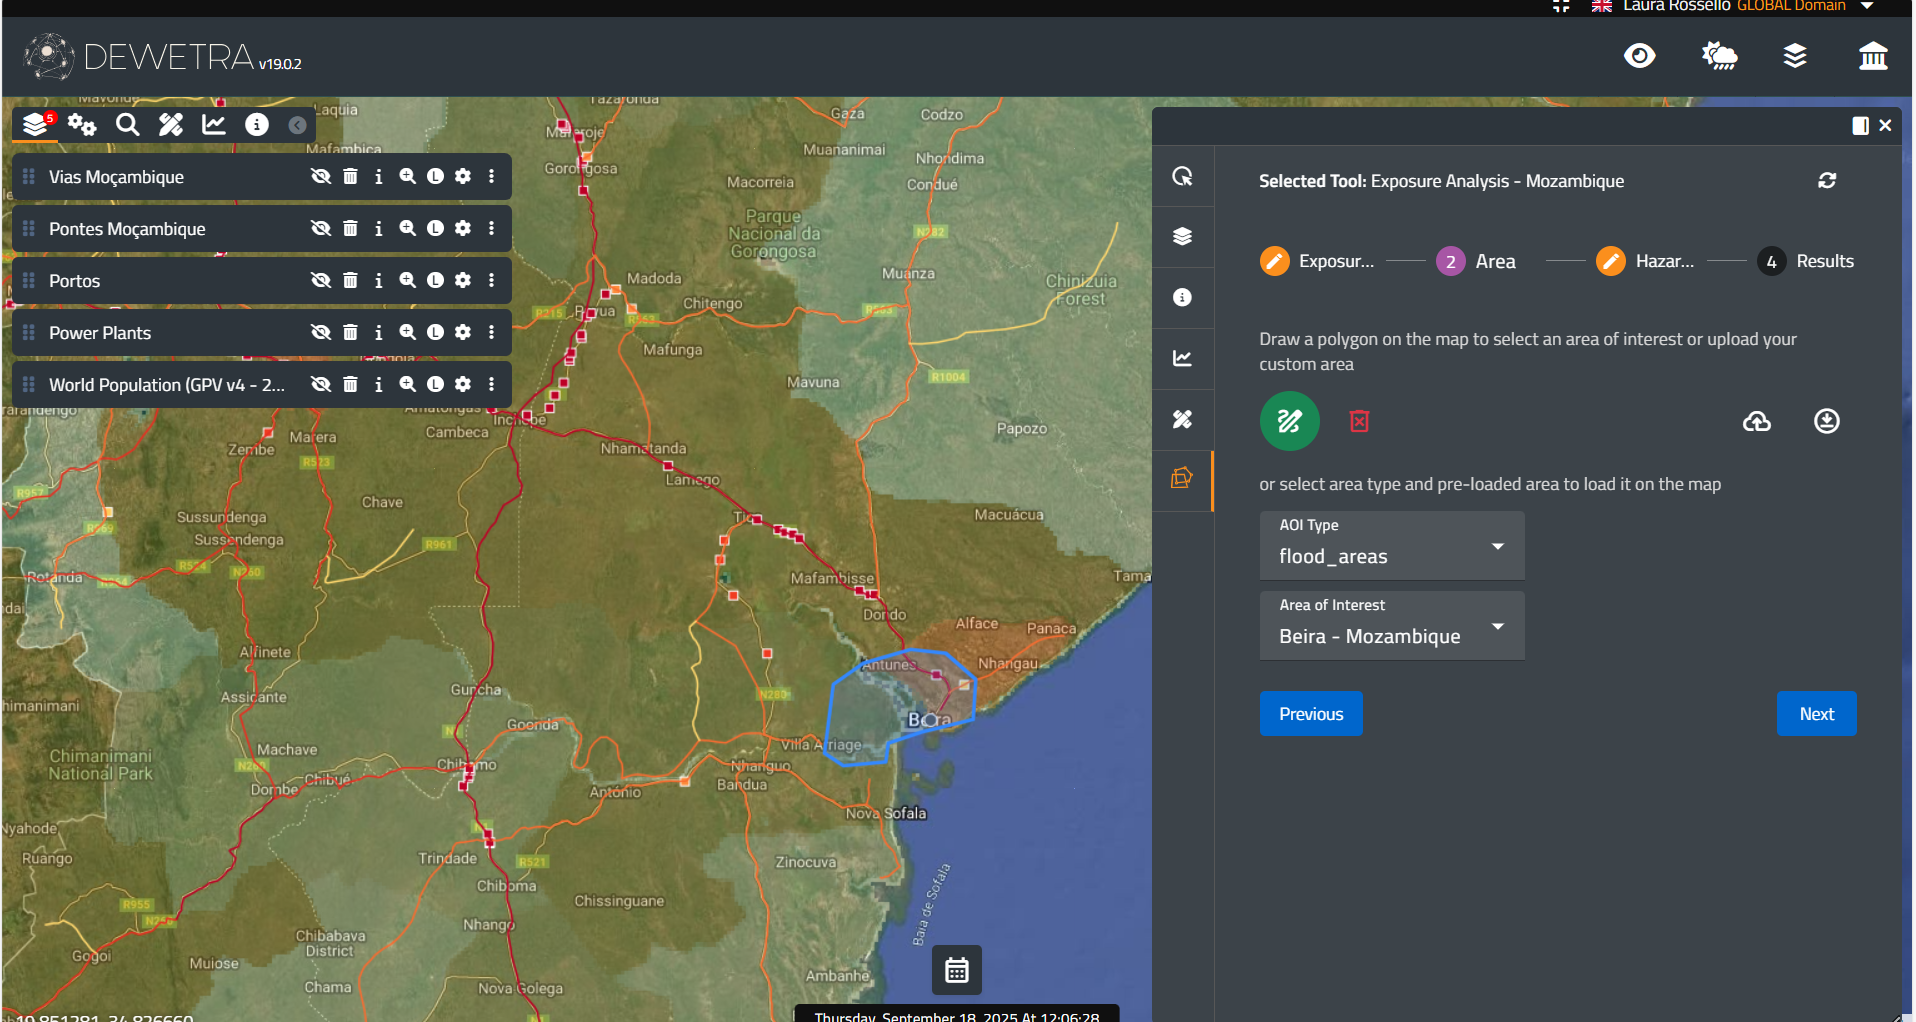The height and width of the screenshot is (1022, 1916).
Task: Open the AOI Type dropdown
Action: [1391, 546]
